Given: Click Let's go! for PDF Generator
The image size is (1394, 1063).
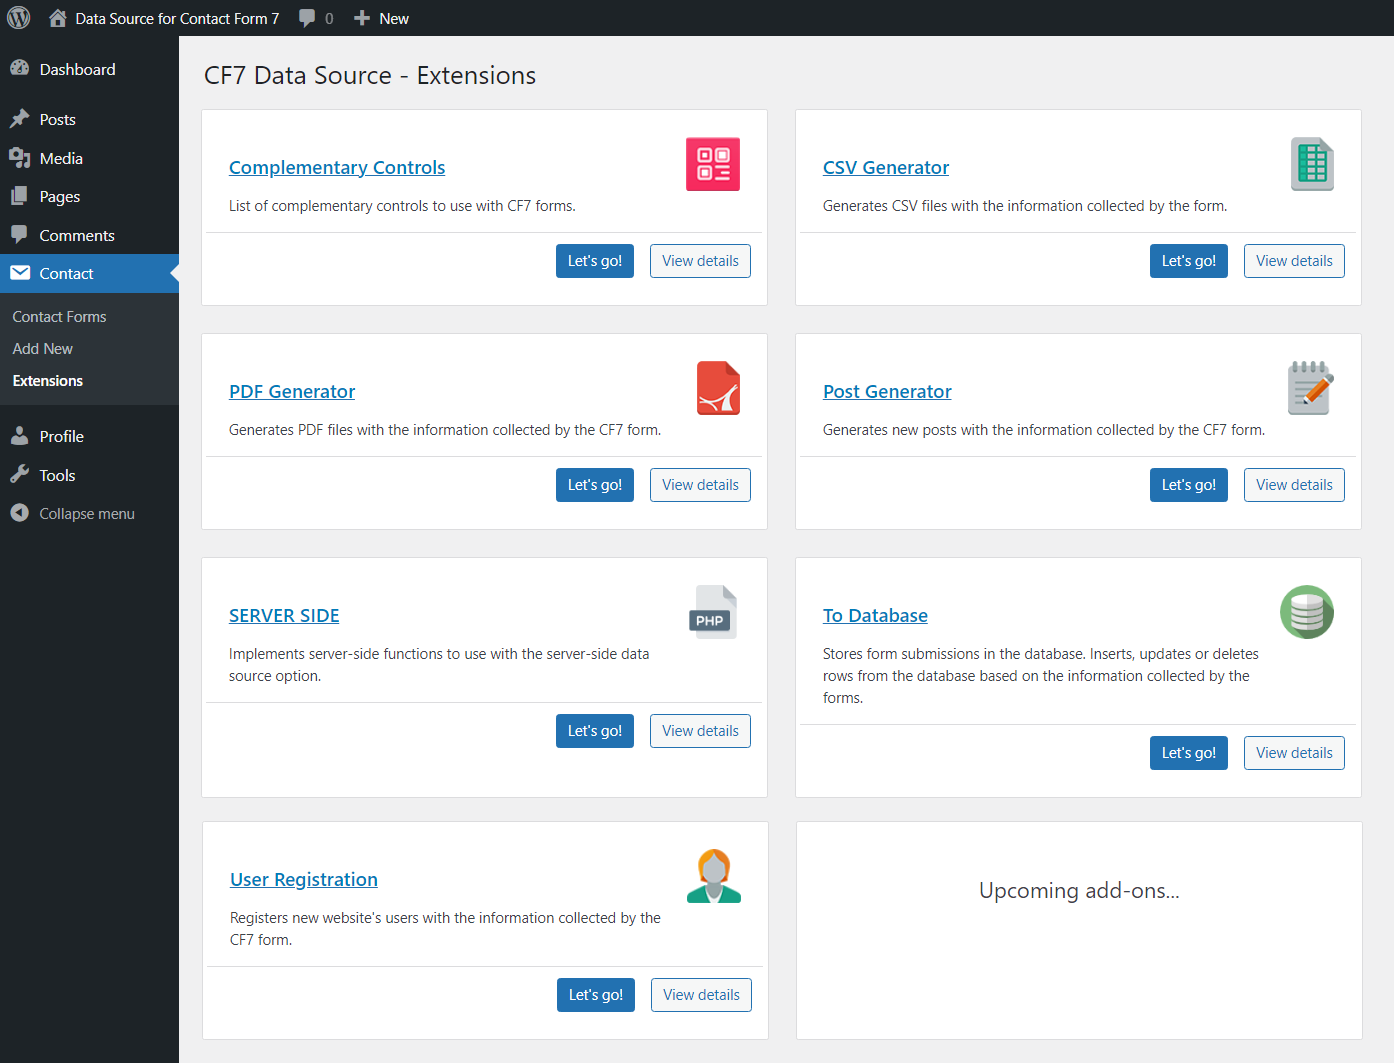Looking at the screenshot, I should [x=595, y=485].
